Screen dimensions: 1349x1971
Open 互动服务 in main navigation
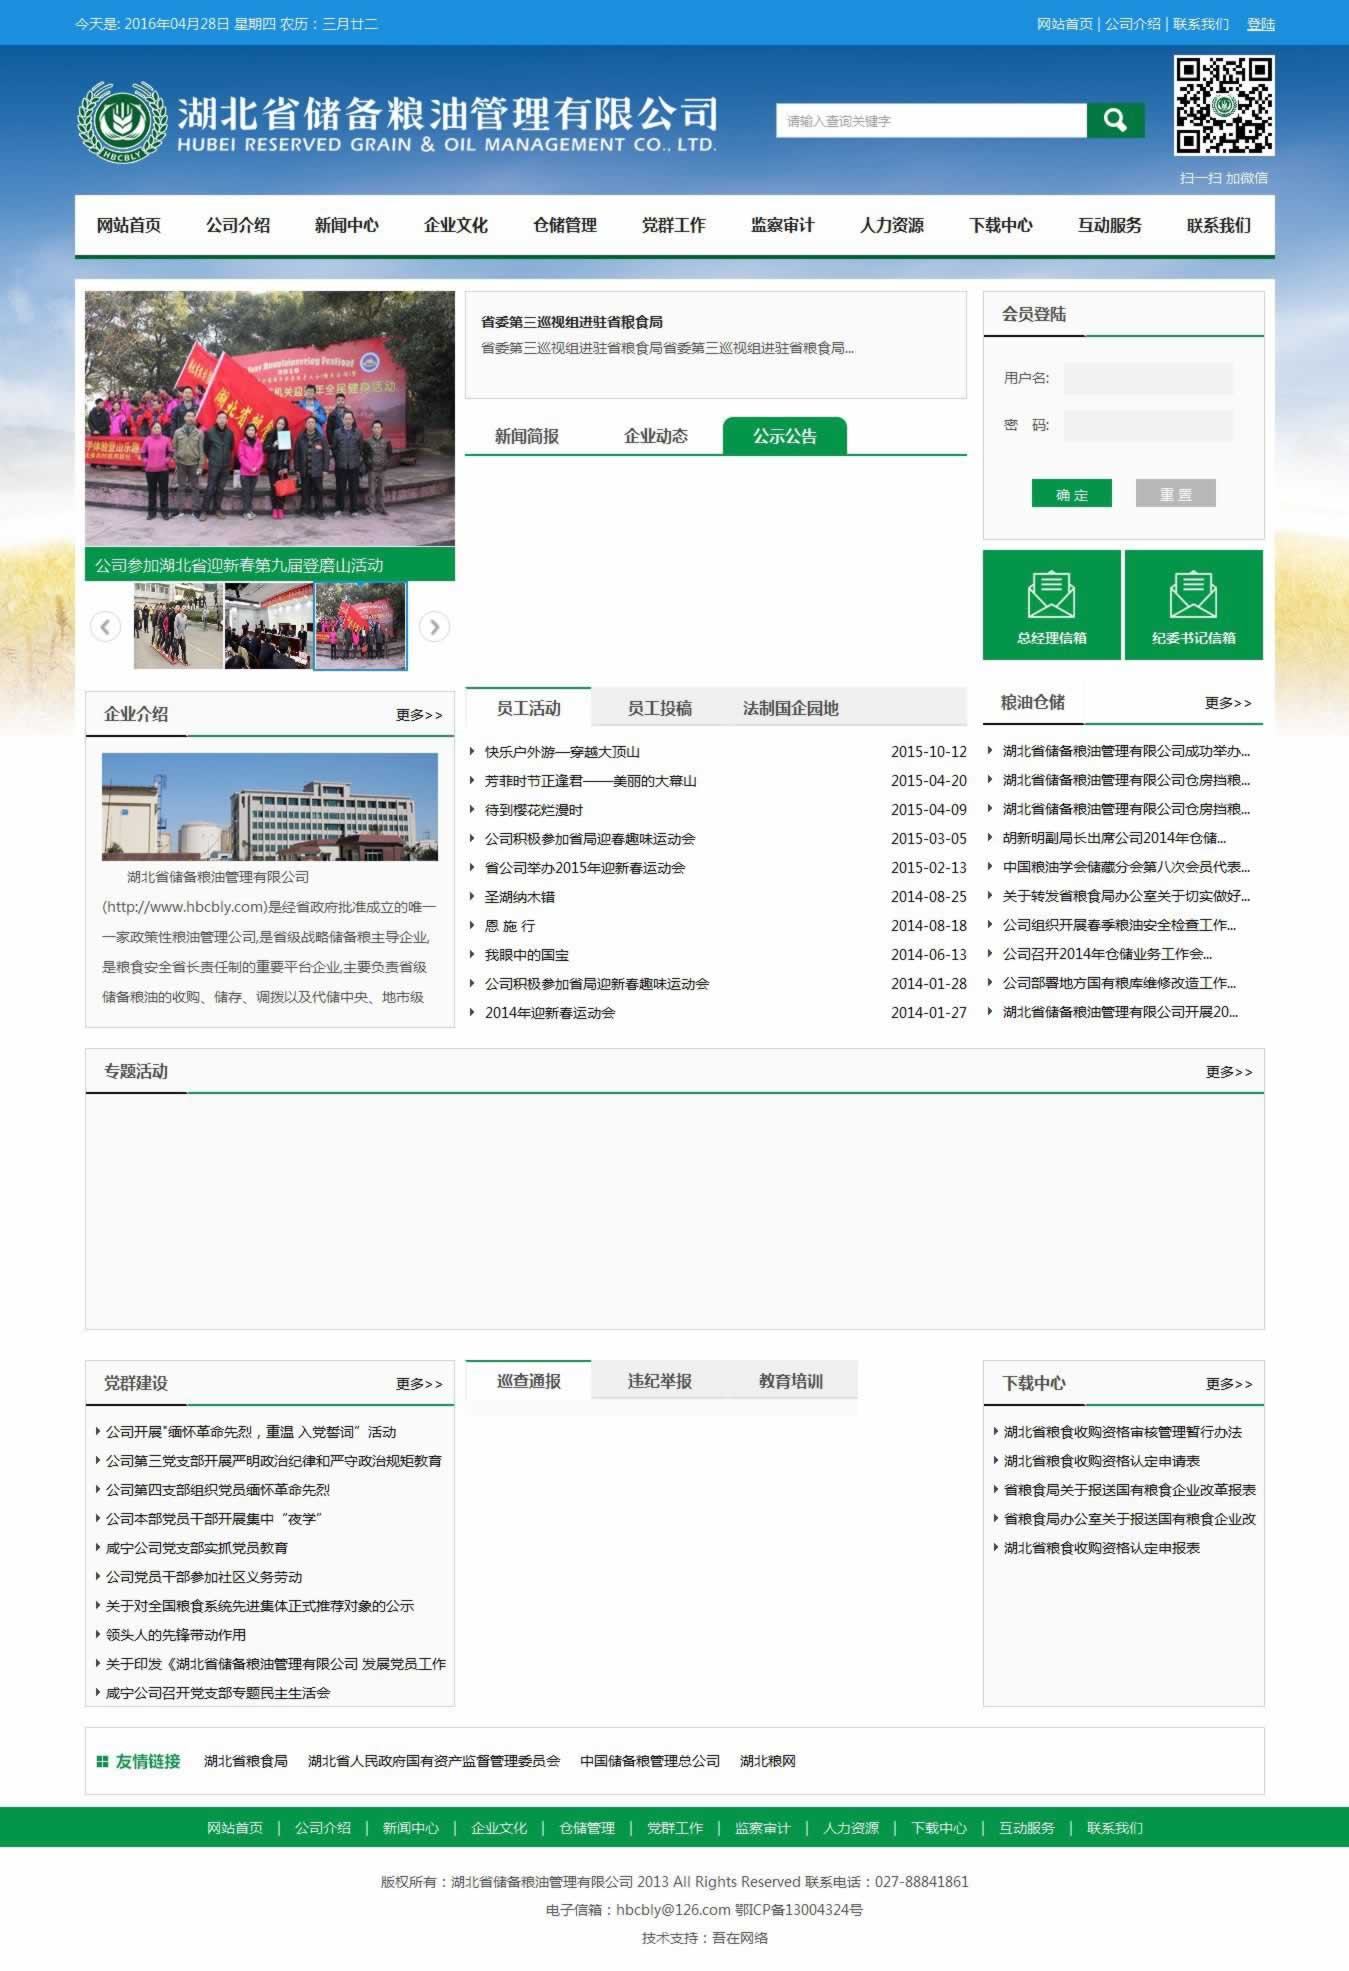(x=1110, y=225)
